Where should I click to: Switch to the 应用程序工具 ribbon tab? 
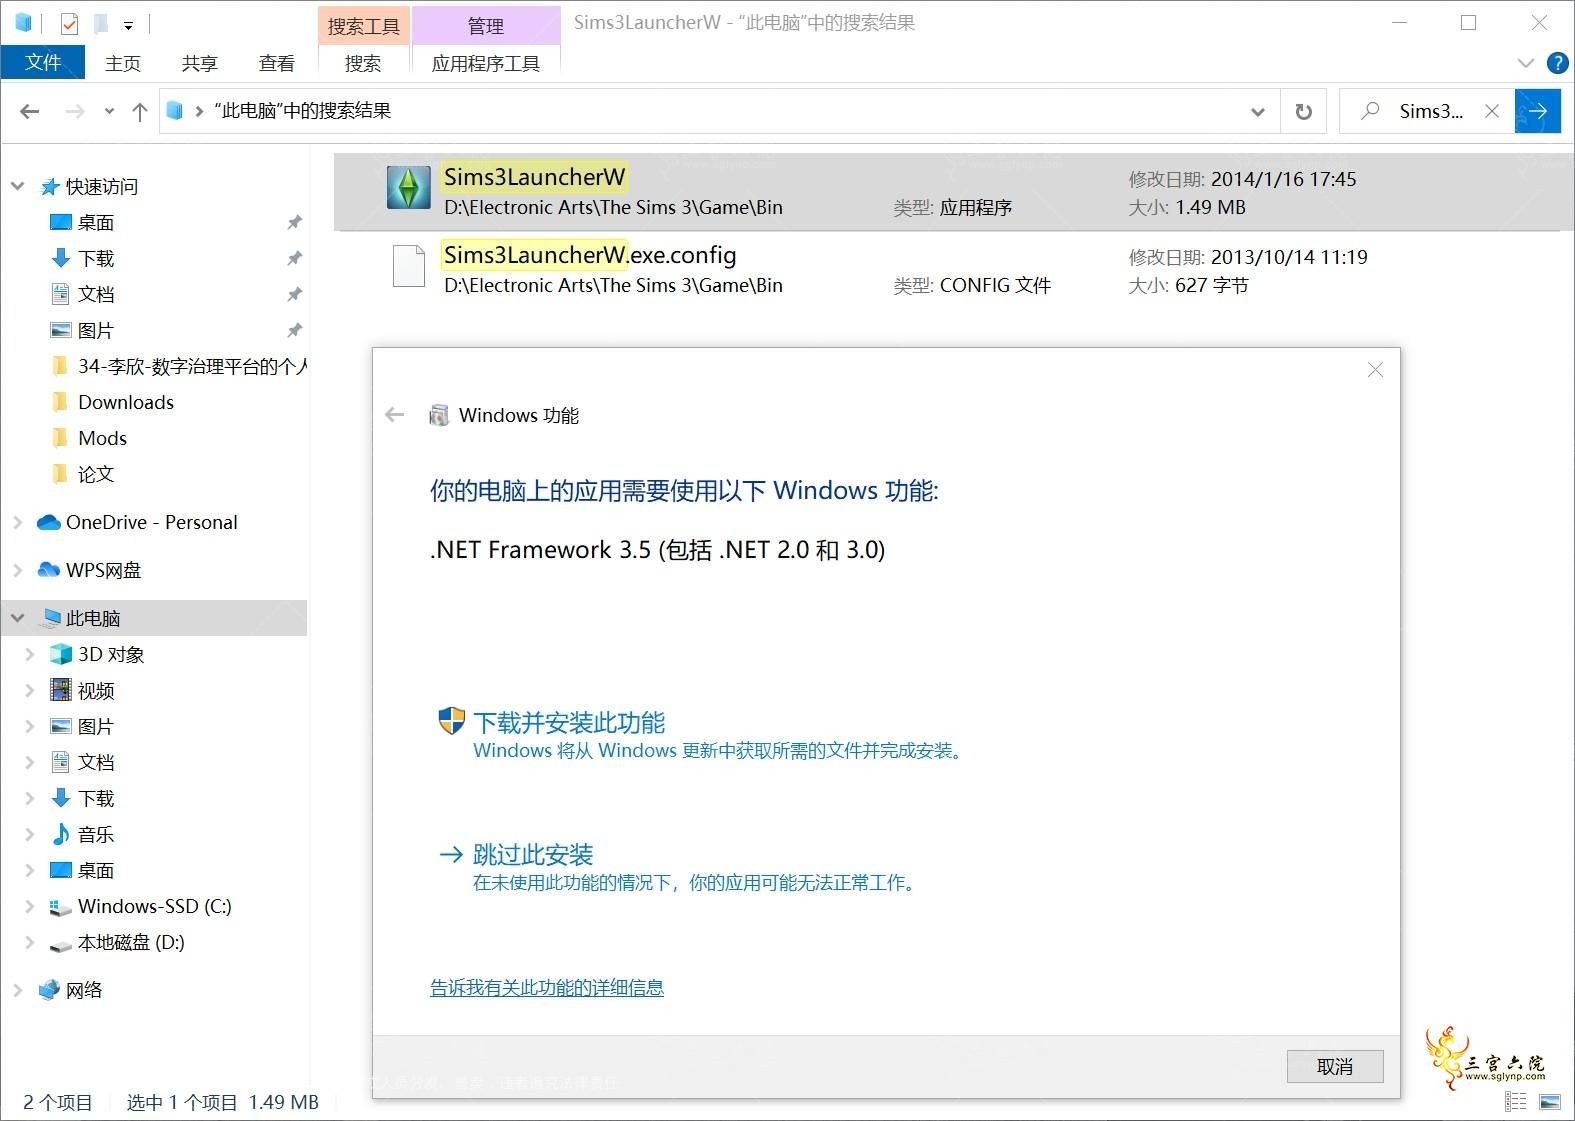tap(486, 63)
